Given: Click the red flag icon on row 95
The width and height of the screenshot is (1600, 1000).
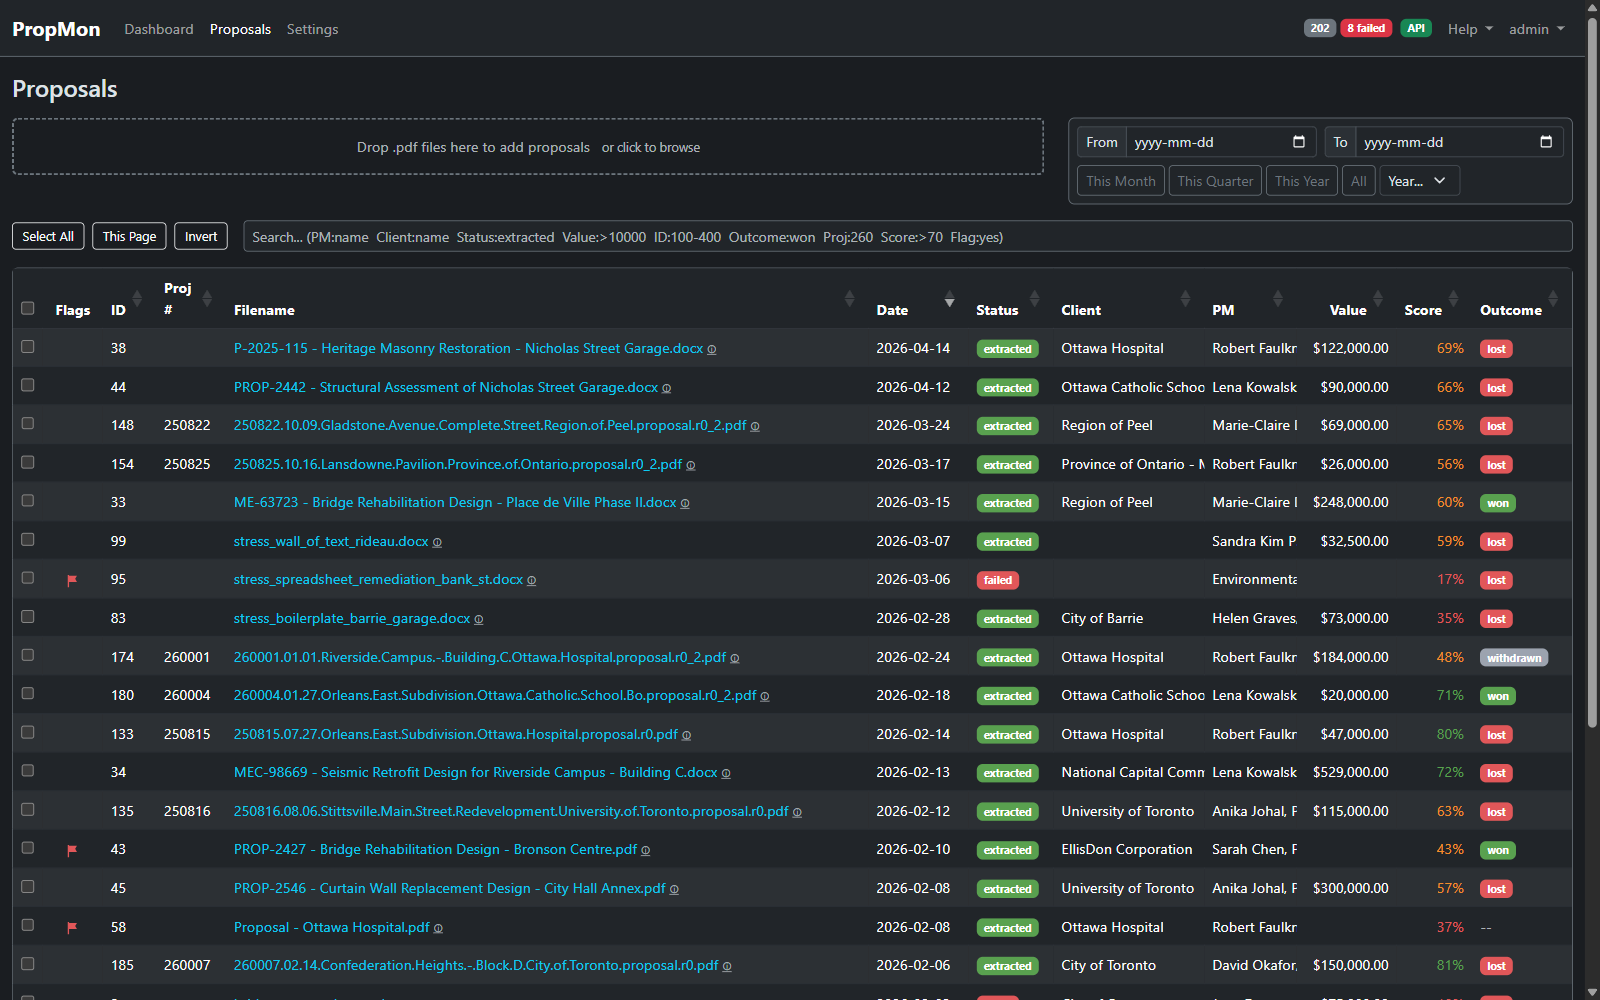Looking at the screenshot, I should 72,580.
